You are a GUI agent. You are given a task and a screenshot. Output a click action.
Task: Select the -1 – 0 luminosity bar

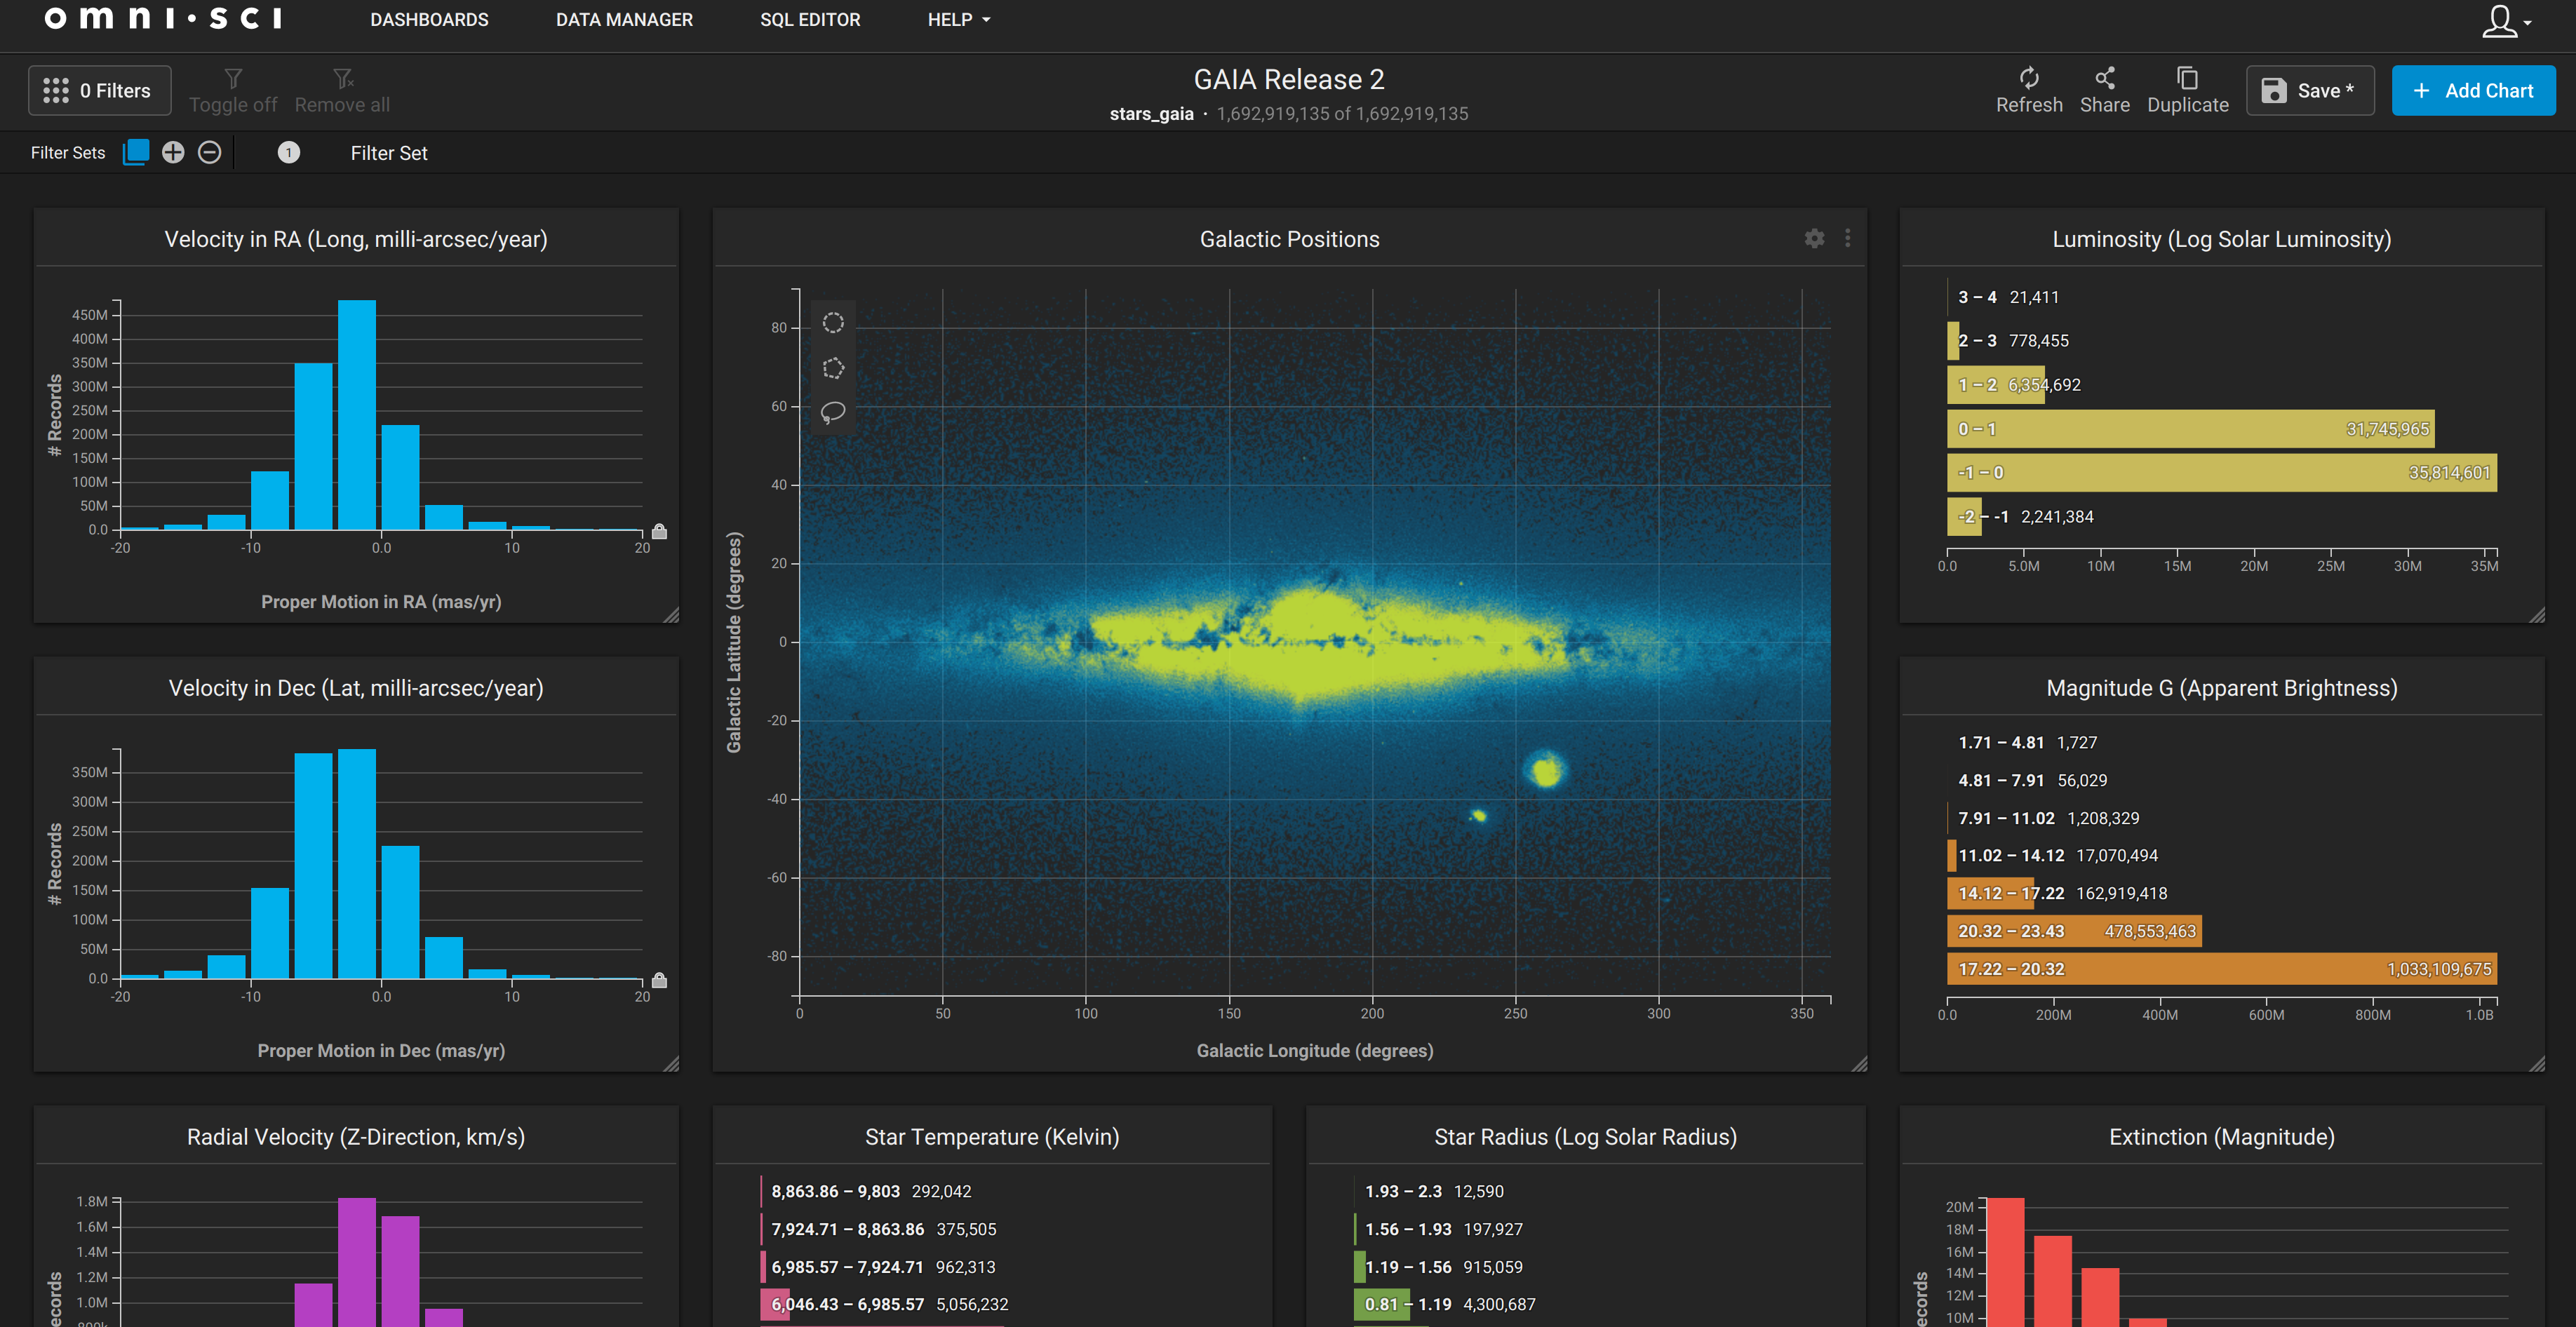coord(2221,473)
